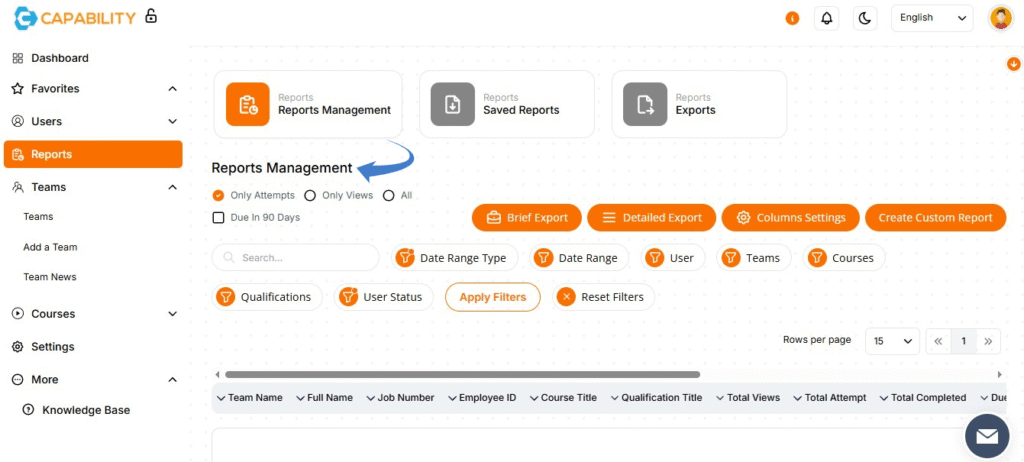Go to the next page arrows
Viewport: 1024px width, 462px height.
(988, 341)
